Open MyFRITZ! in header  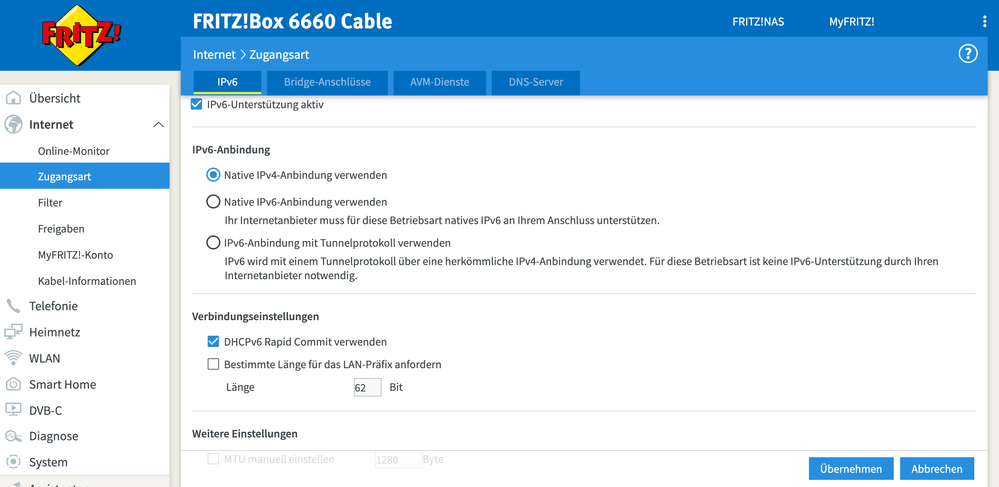pyautogui.click(x=851, y=22)
